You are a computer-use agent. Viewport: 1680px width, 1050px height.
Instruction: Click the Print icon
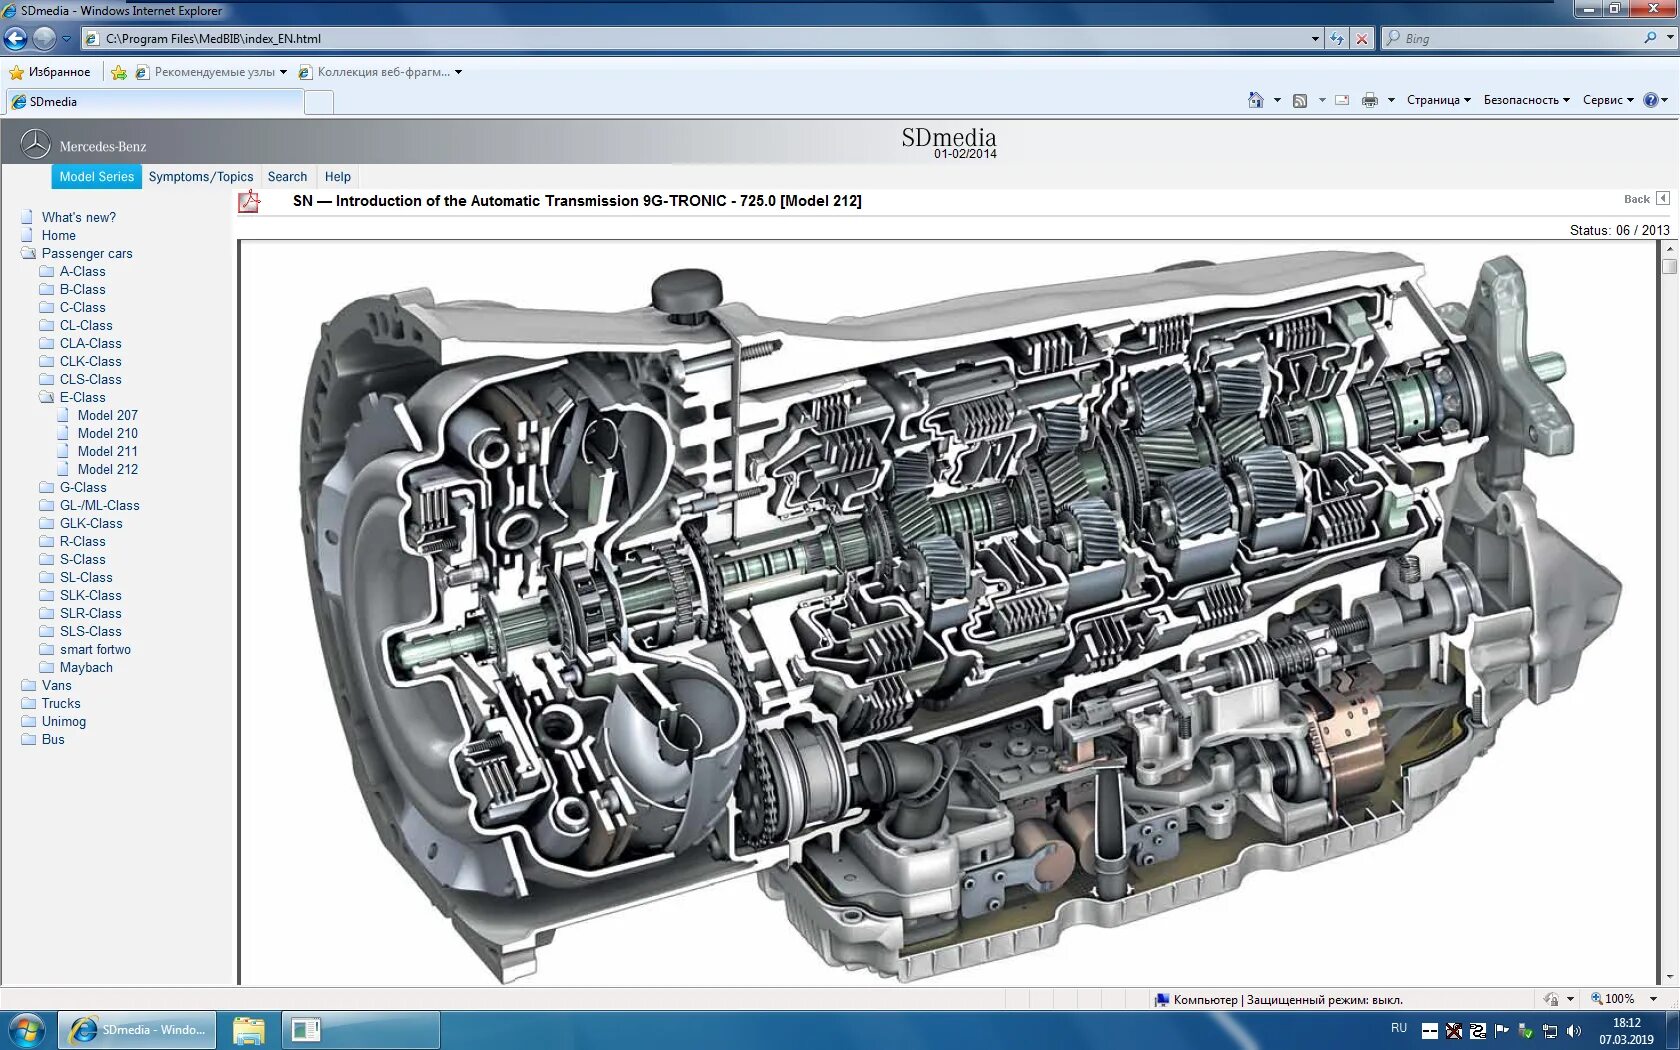[1370, 100]
